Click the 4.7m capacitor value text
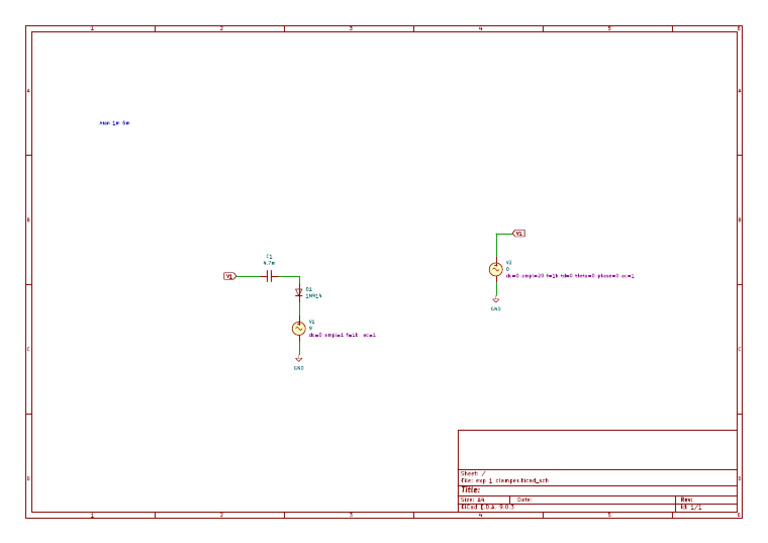768x543 pixels. [x=269, y=263]
